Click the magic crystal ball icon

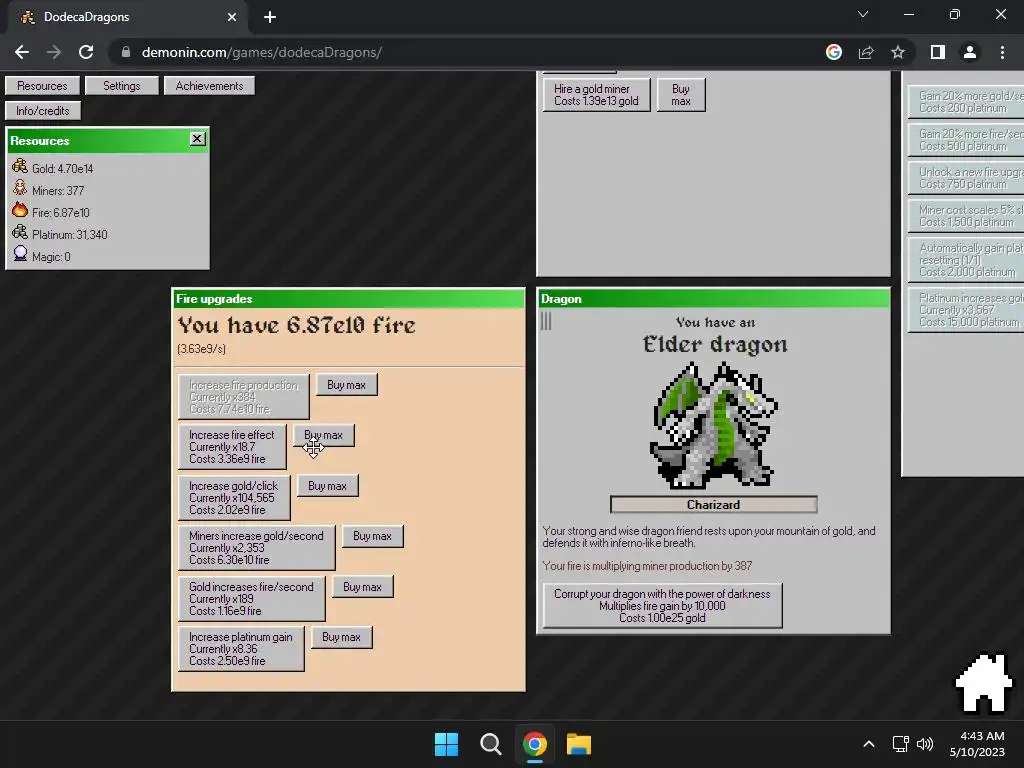[x=20, y=255]
